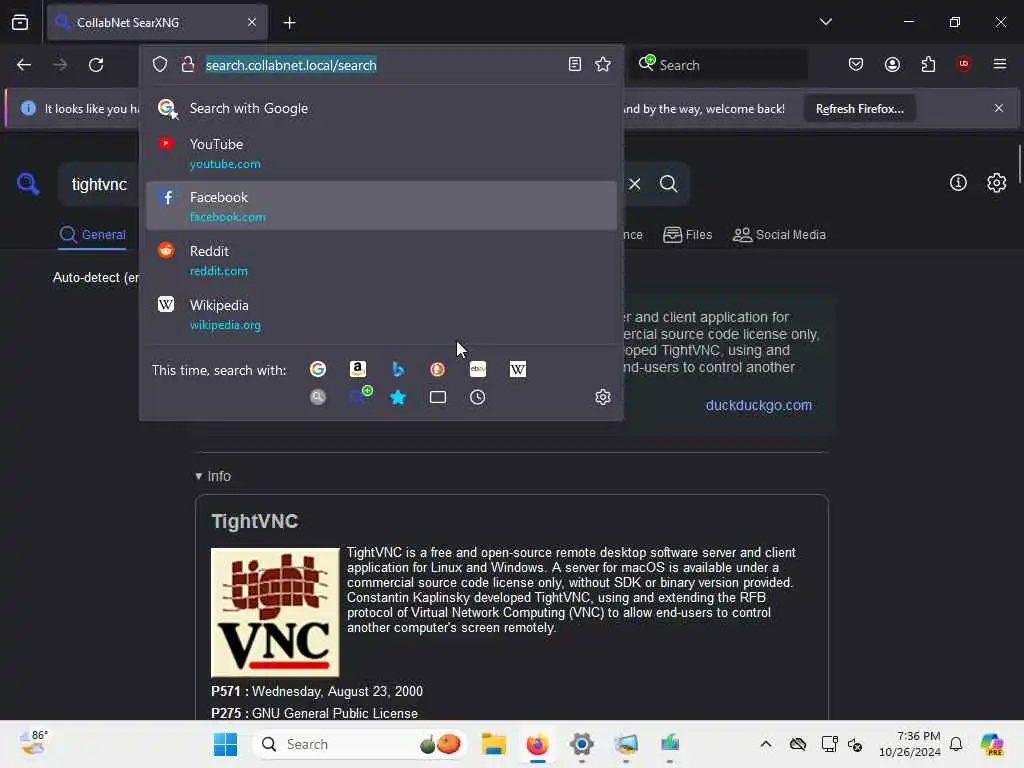1024x768 pixels.
Task: Go back to the previous page
Action: click(24, 65)
